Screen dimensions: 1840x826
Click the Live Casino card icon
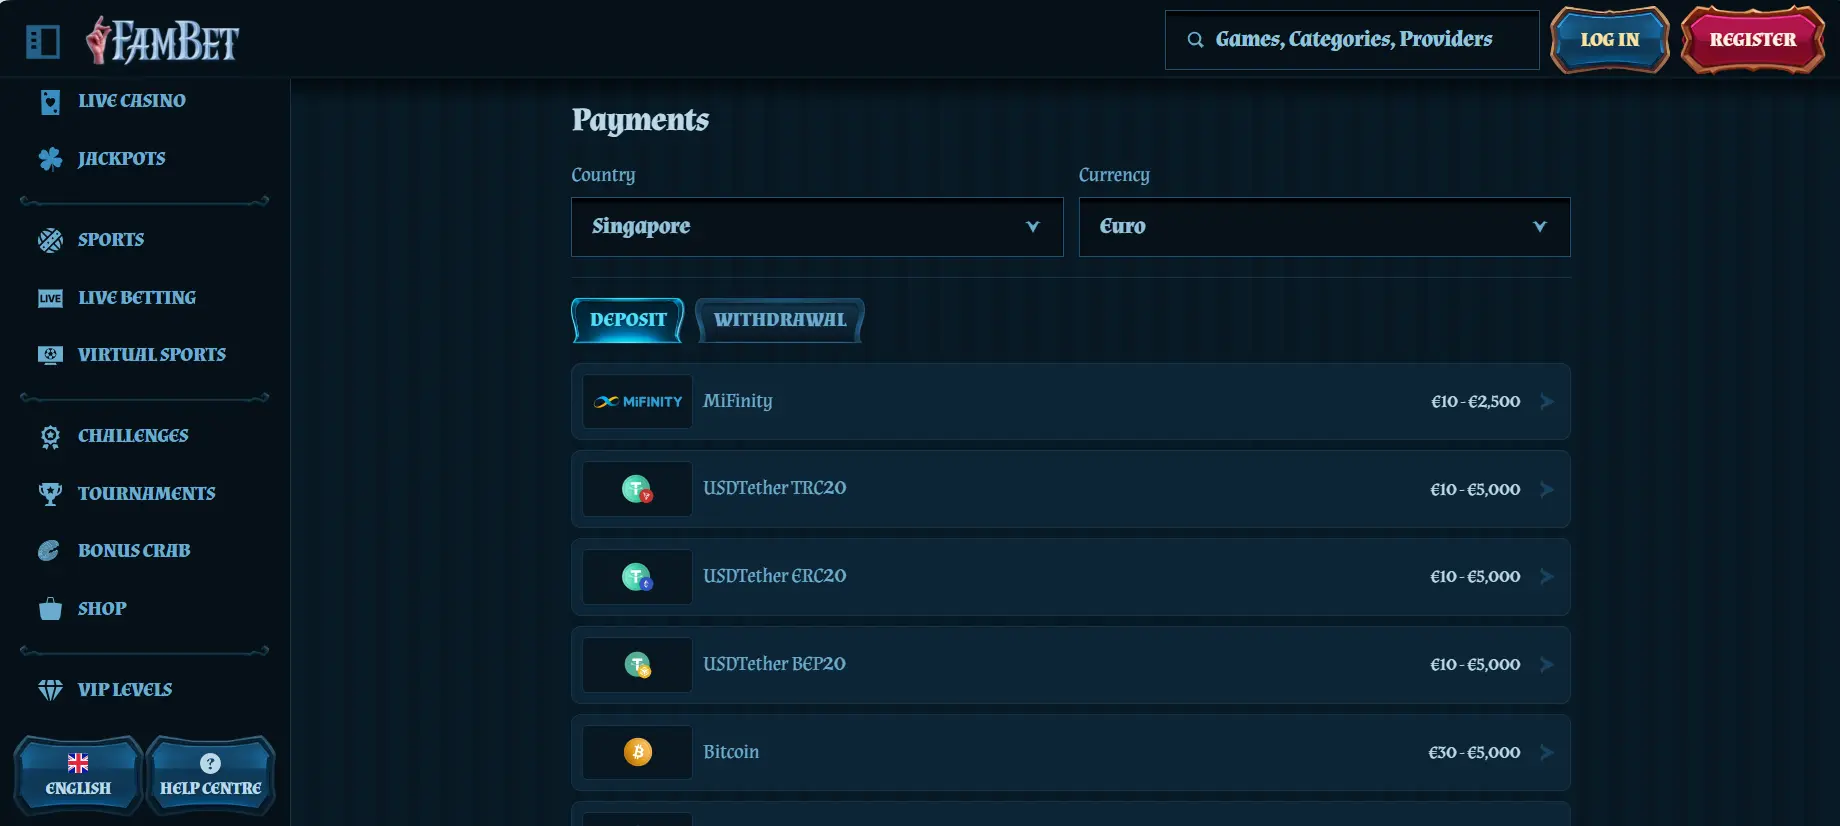click(x=50, y=101)
